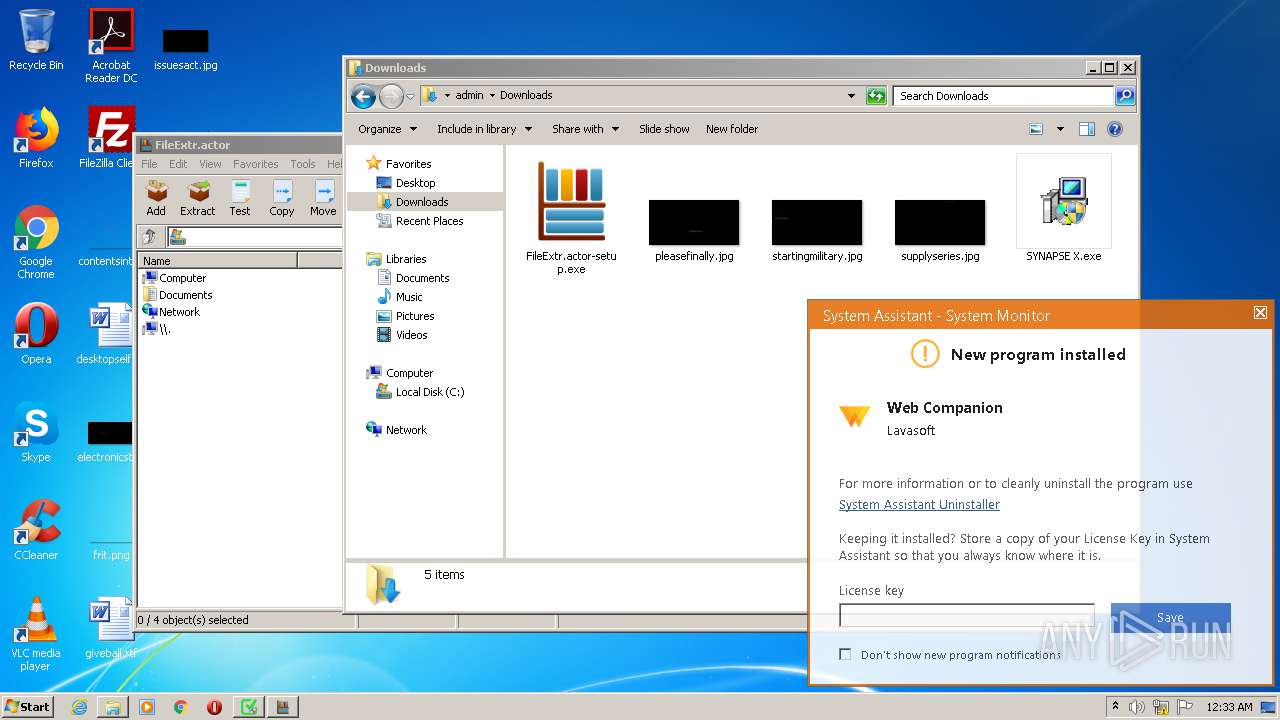The height and width of the screenshot is (720, 1280).
Task: Select SYNAPSE X.exe installer file
Action: [1063, 209]
